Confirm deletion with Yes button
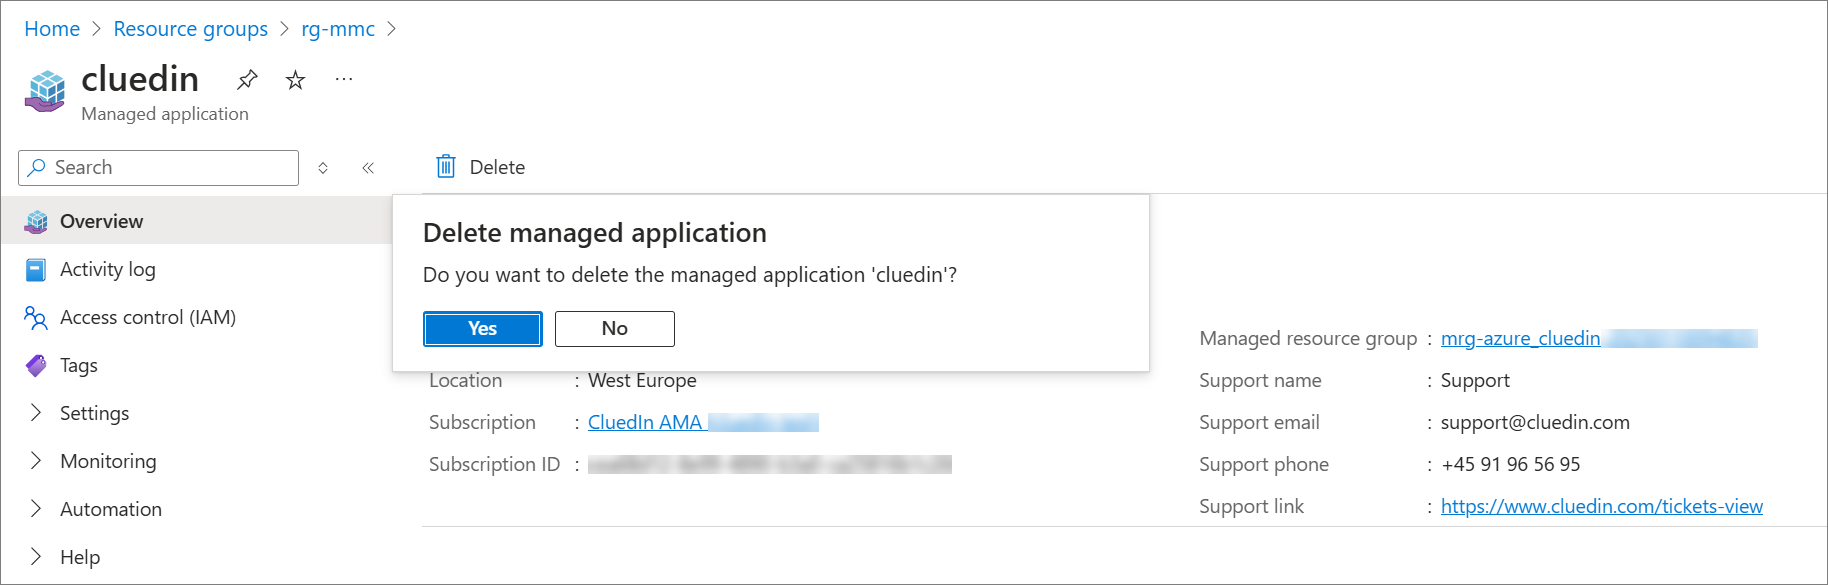 482,329
